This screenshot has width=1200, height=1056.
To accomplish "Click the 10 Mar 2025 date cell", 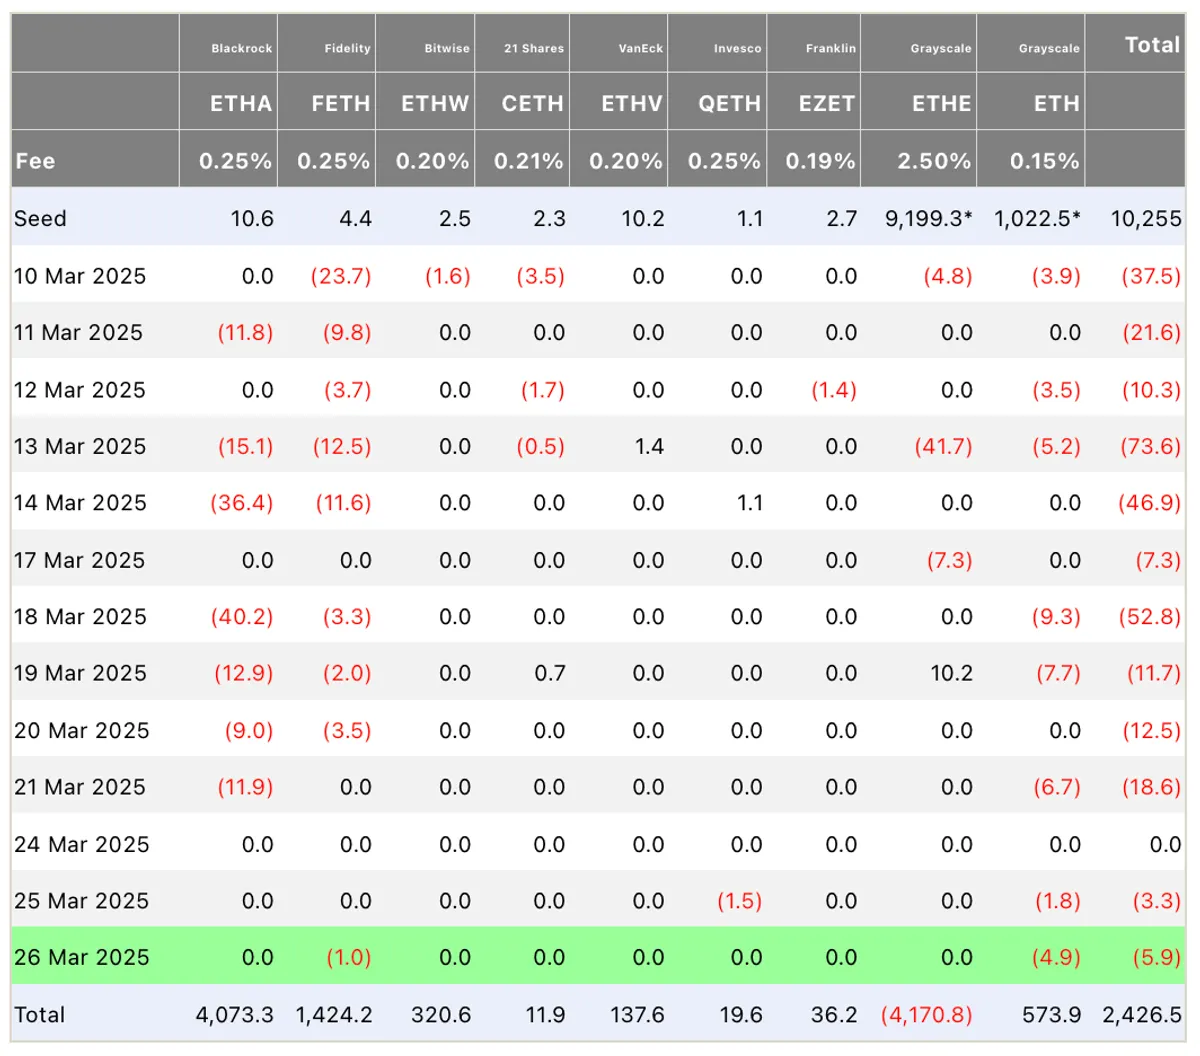I will pos(79,276).
